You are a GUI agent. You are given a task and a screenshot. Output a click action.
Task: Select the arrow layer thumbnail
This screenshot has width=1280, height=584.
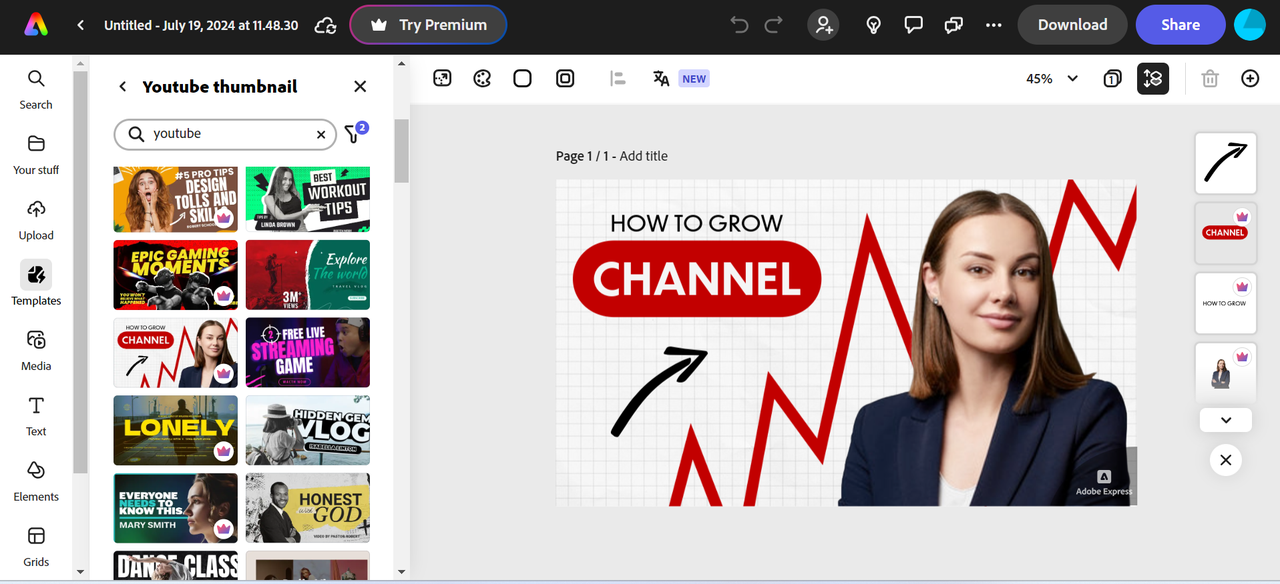click(1226, 163)
